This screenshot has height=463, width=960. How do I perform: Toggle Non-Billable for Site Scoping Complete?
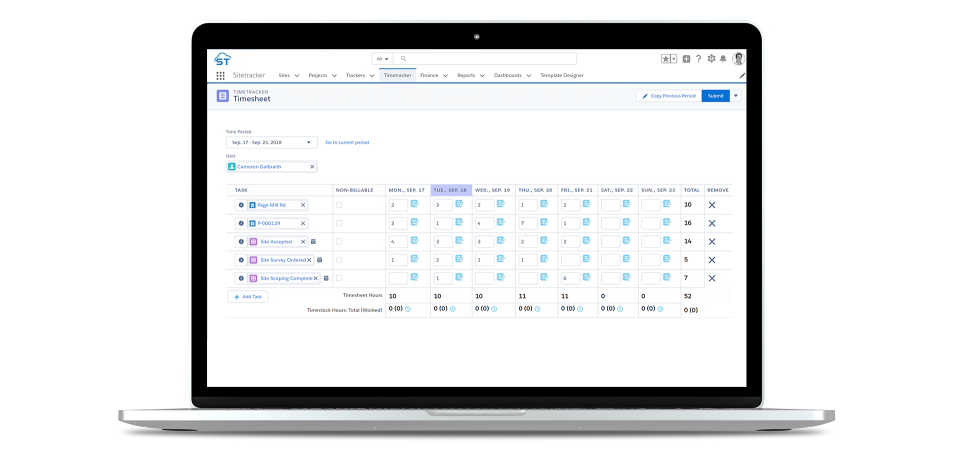click(339, 278)
